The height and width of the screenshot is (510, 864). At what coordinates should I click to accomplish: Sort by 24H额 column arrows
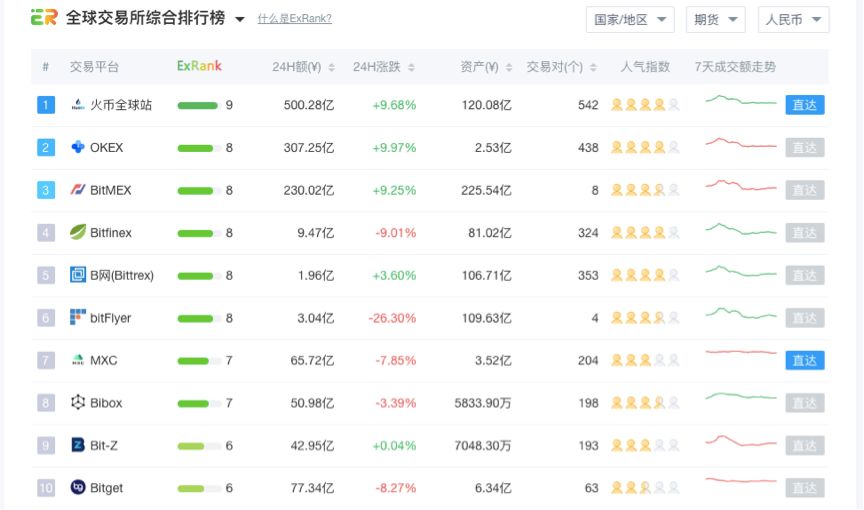coord(332,67)
